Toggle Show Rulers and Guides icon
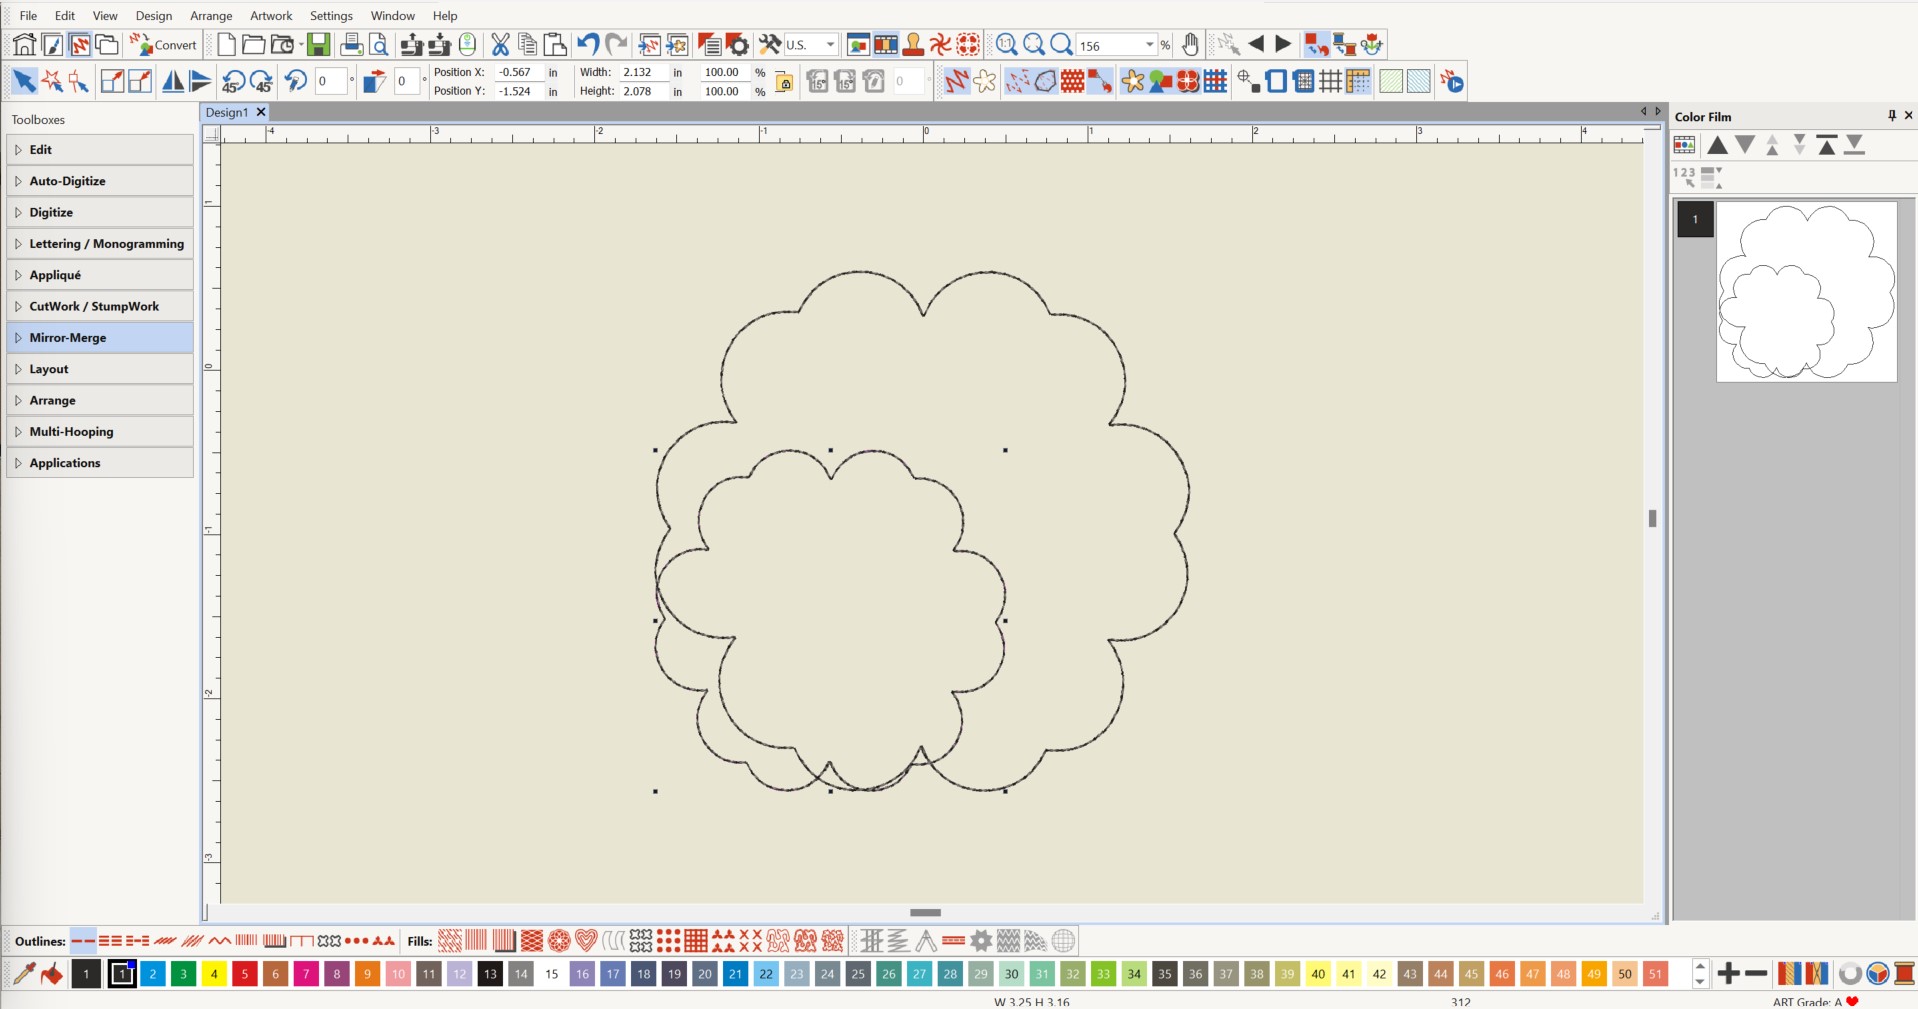 [x=1358, y=81]
